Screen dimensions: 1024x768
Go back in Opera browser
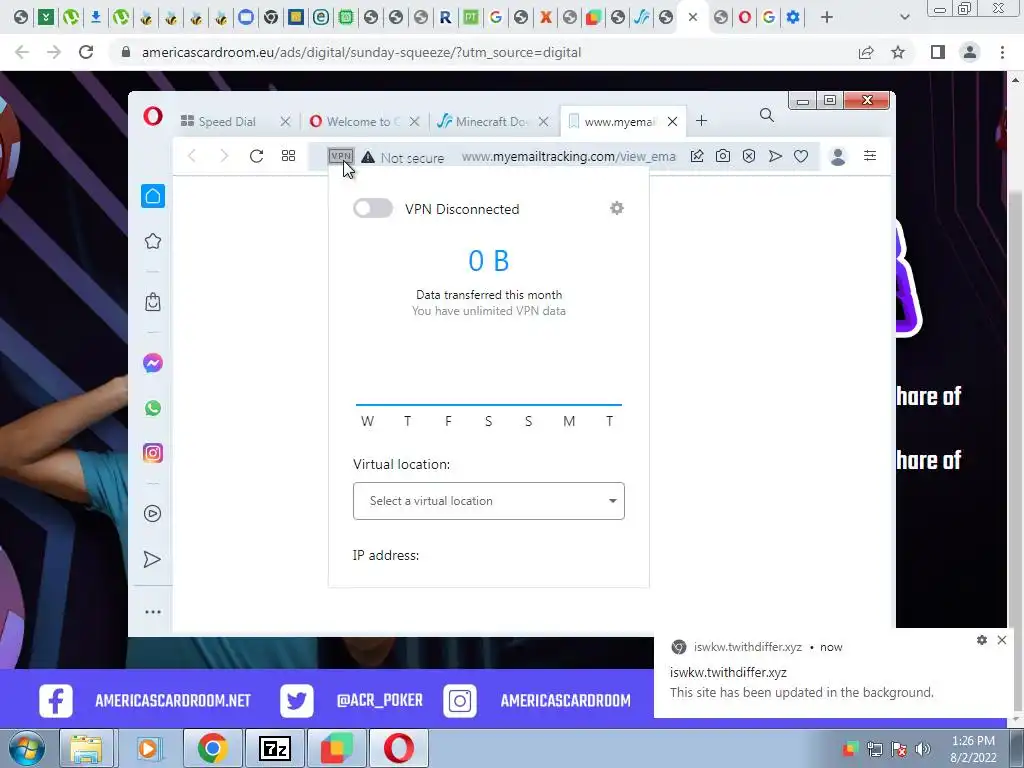pyautogui.click(x=191, y=156)
